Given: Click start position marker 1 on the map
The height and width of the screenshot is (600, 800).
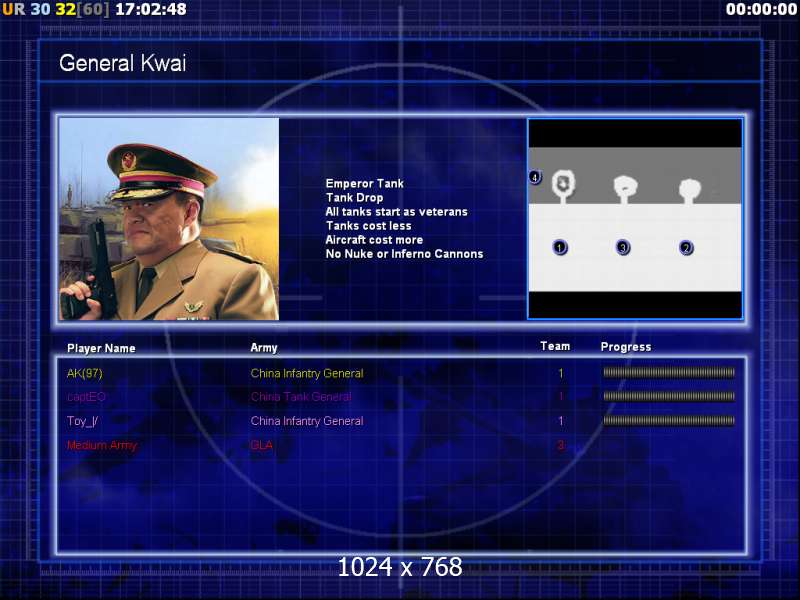Looking at the screenshot, I should tap(560, 247).
